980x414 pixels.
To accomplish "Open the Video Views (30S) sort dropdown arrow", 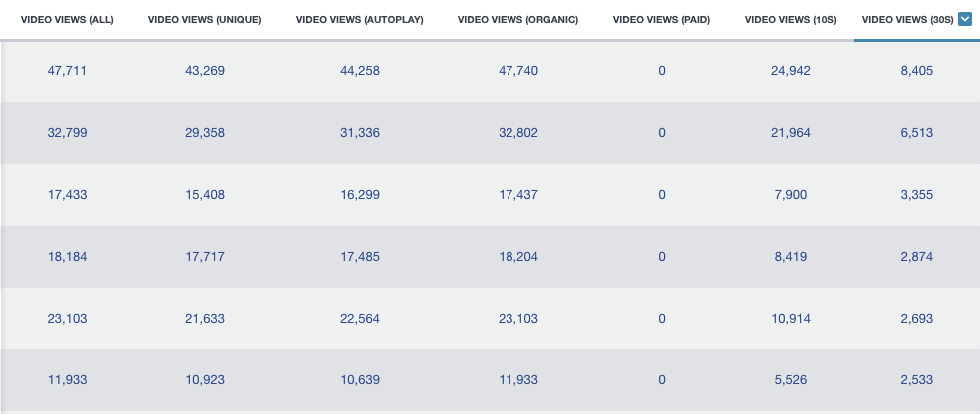I will coord(964,19).
